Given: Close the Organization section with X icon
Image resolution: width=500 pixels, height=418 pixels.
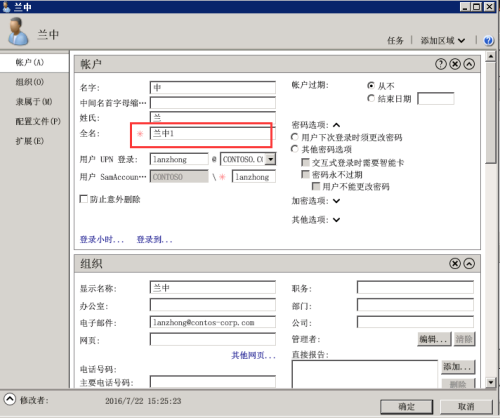Looking at the screenshot, I should tap(455, 264).
